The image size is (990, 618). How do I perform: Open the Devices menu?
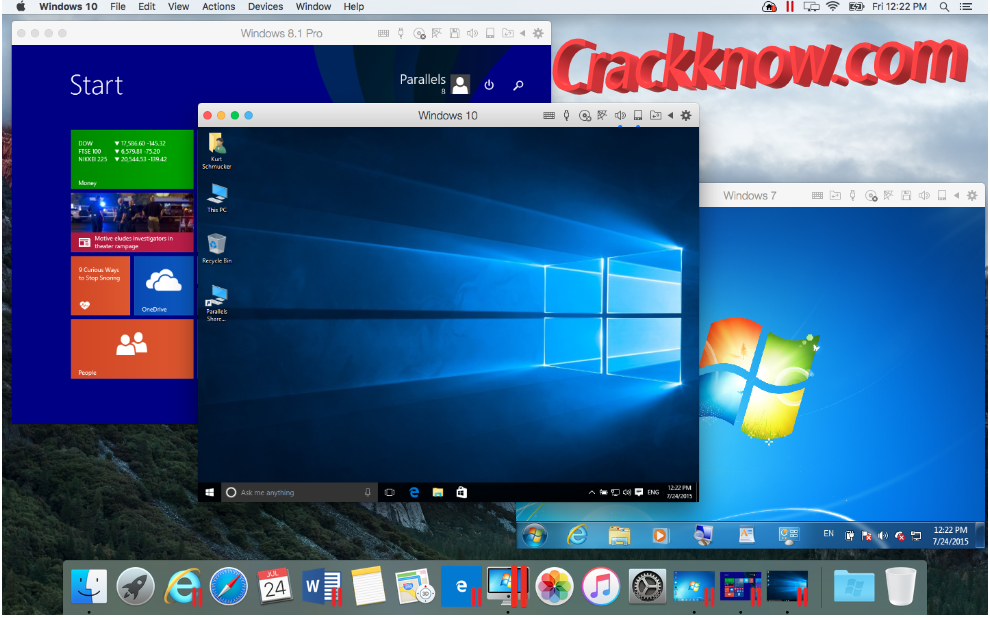265,6
